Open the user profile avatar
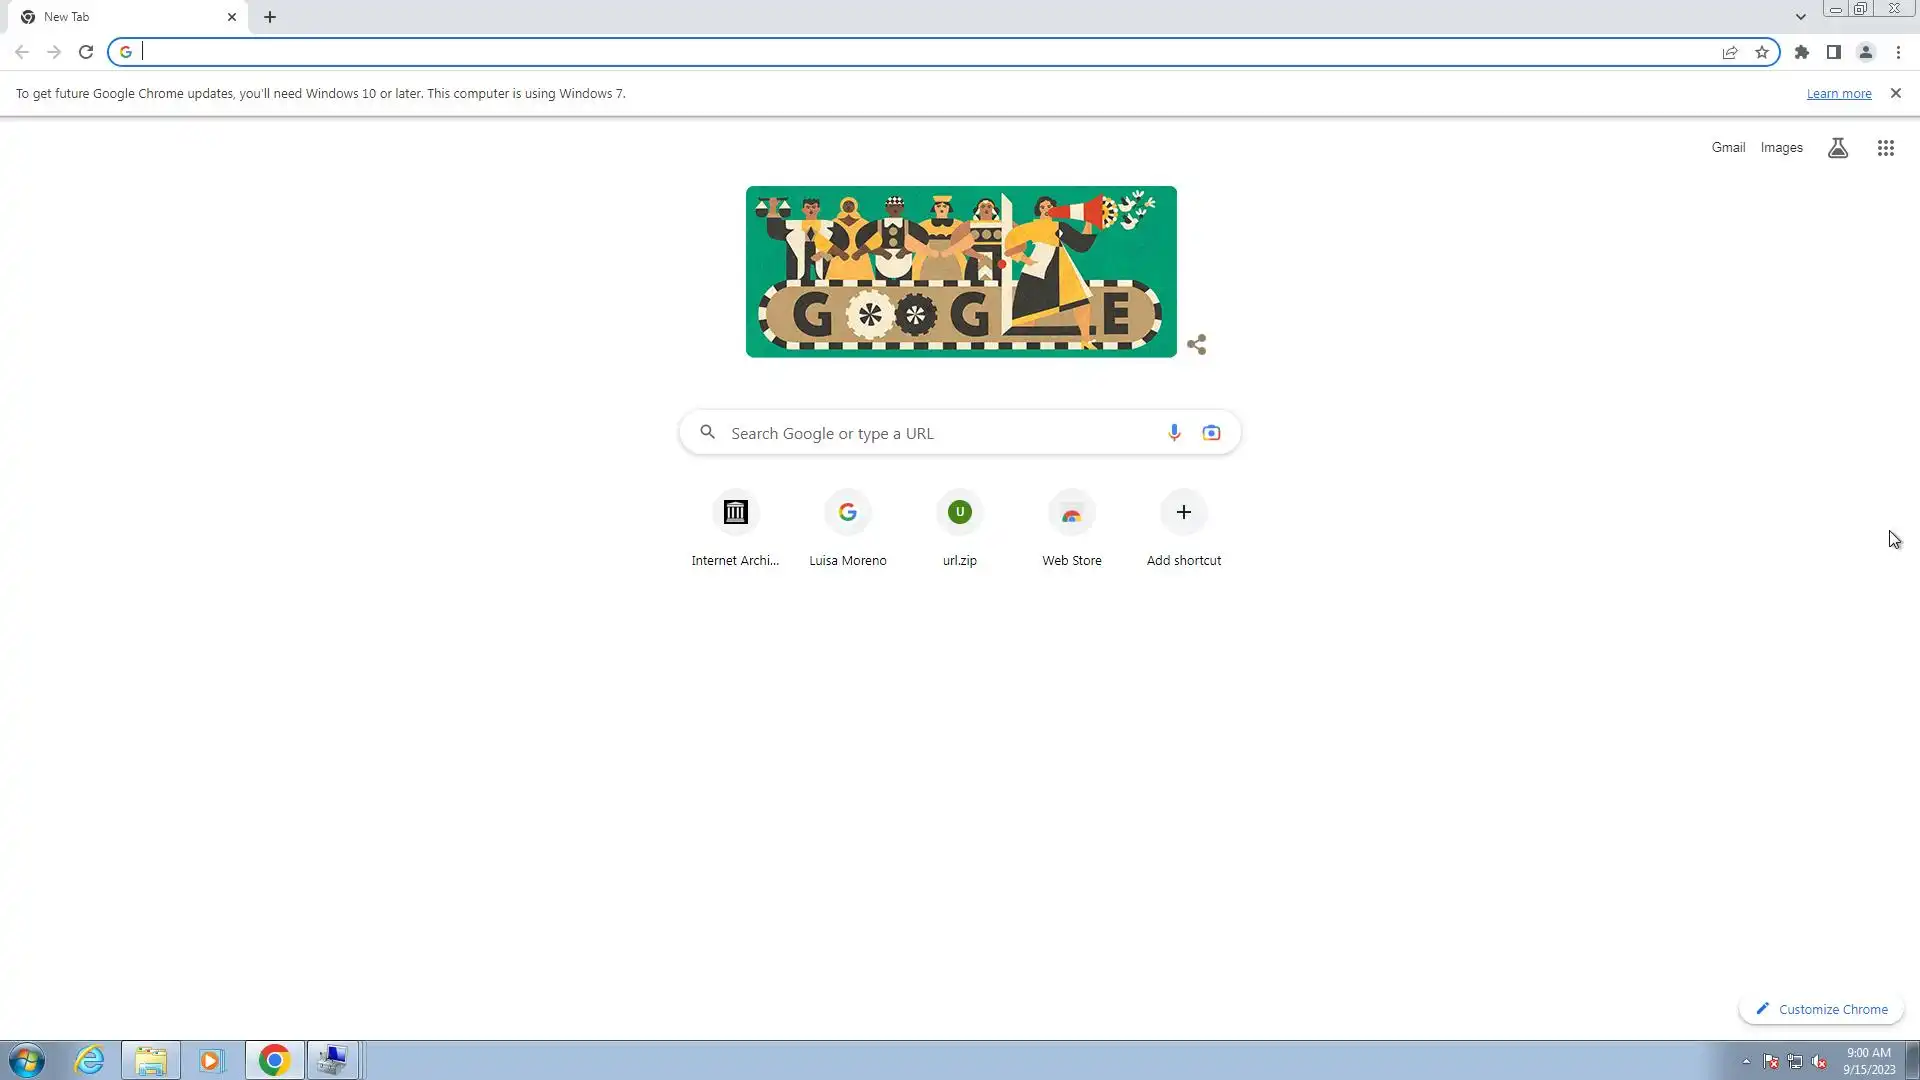Screen dimensions: 1920x1080 1866,52
